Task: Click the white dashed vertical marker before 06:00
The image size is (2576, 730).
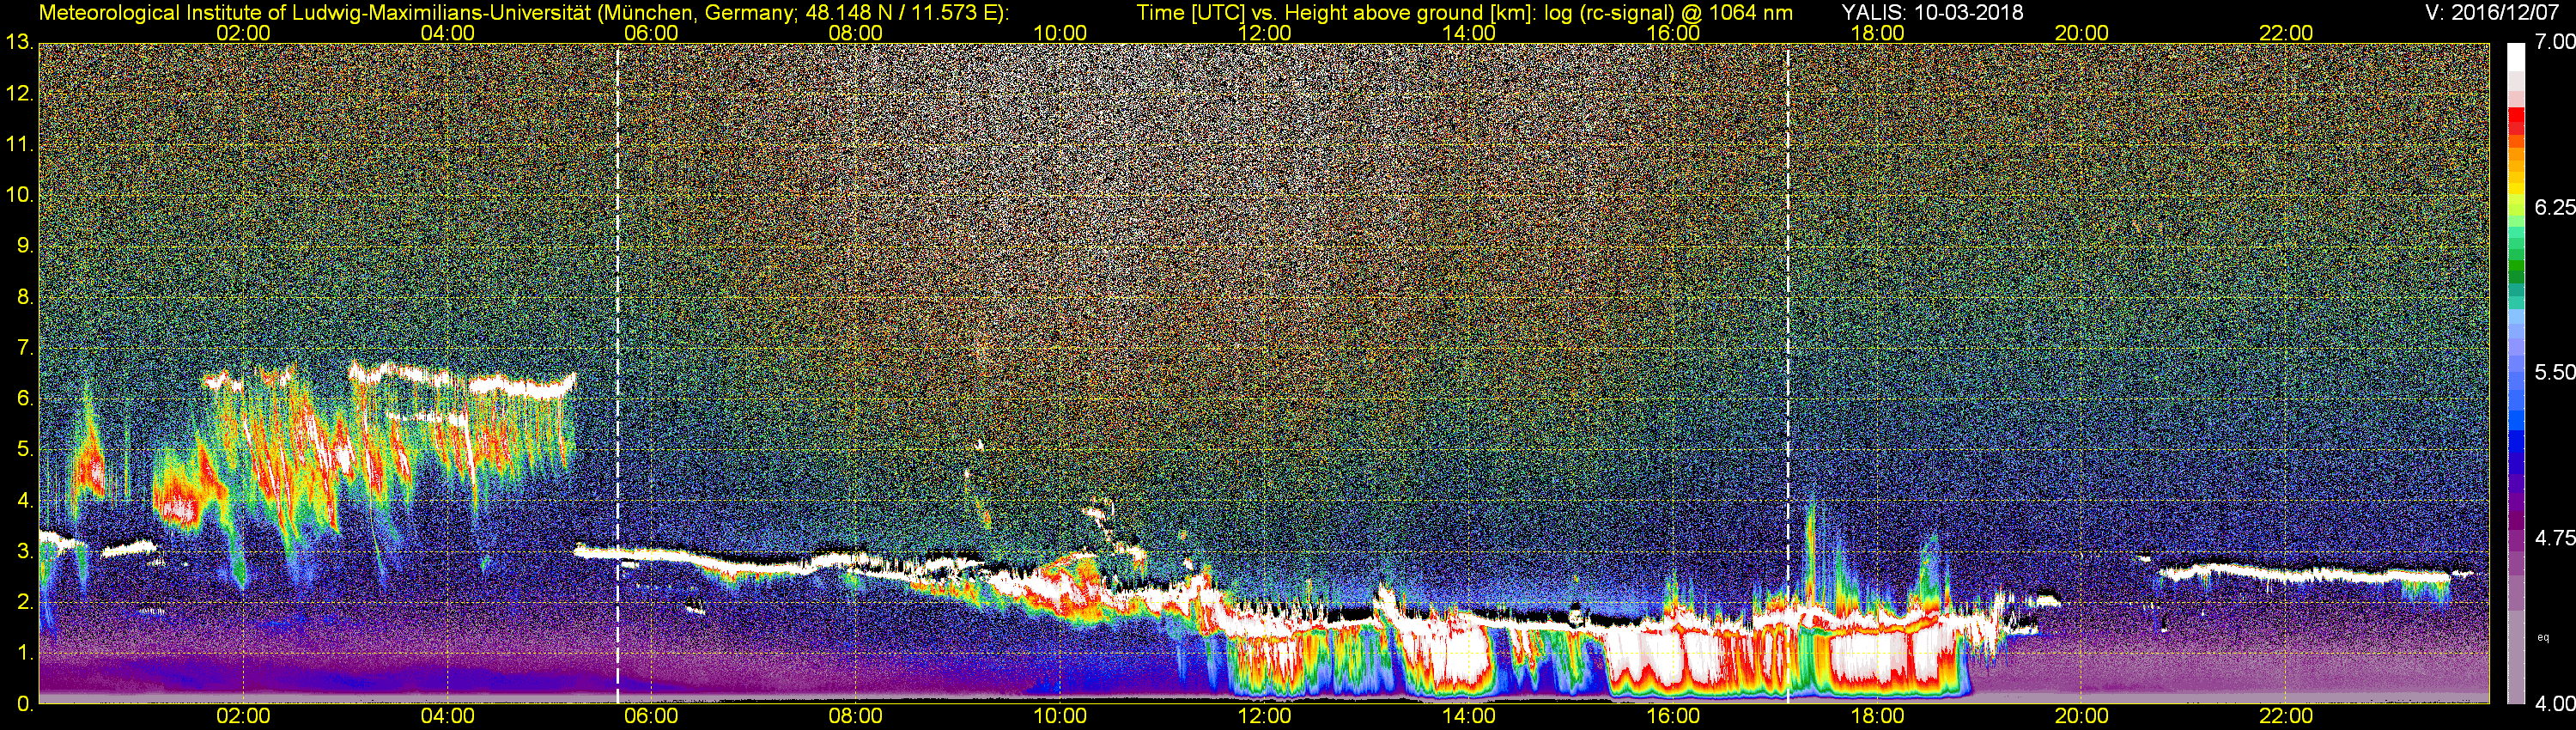Action: tap(617, 373)
